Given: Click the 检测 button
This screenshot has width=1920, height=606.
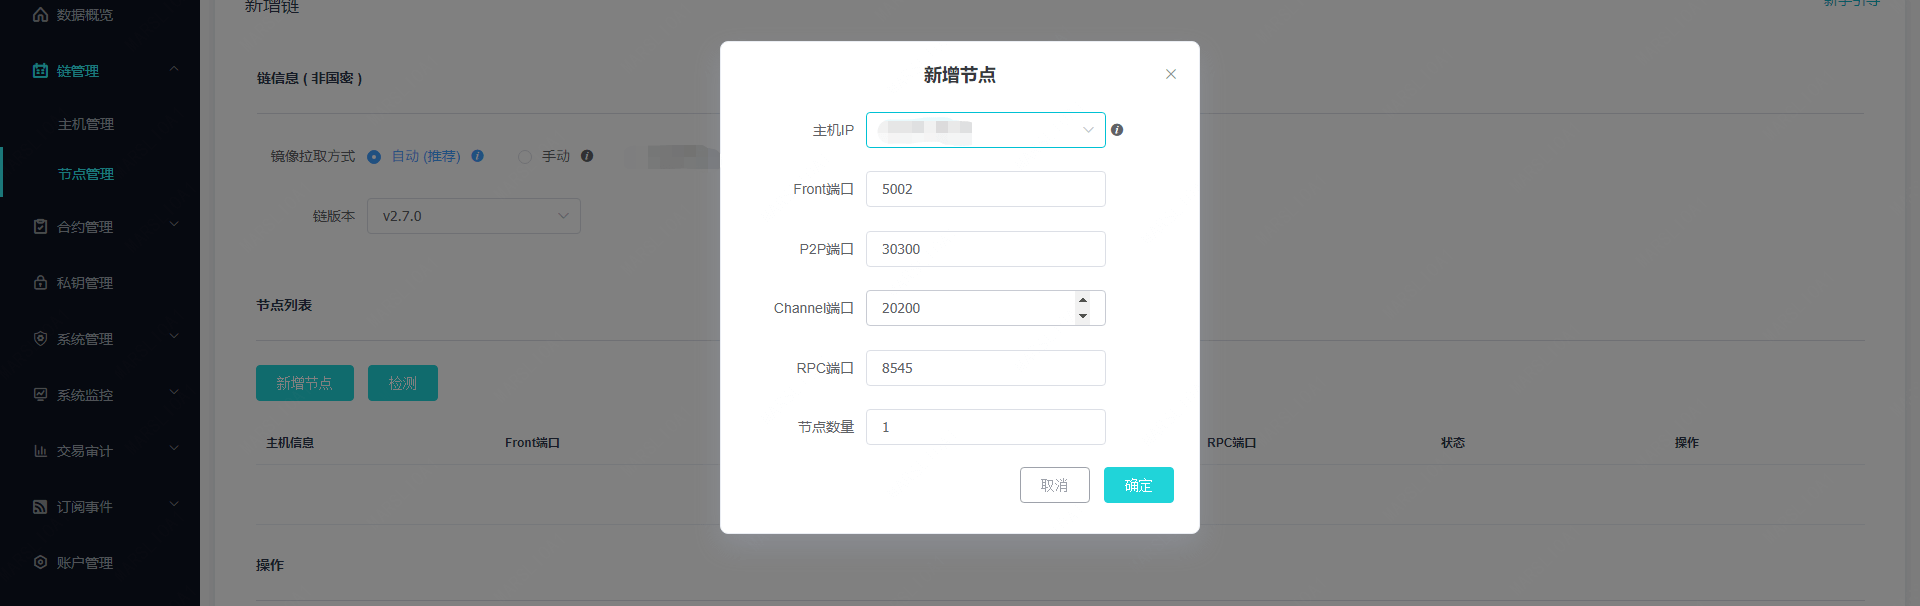Looking at the screenshot, I should [403, 383].
